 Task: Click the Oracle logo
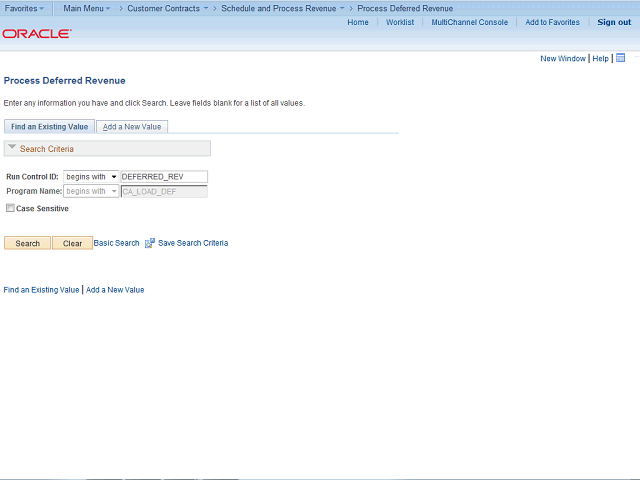coord(37,34)
